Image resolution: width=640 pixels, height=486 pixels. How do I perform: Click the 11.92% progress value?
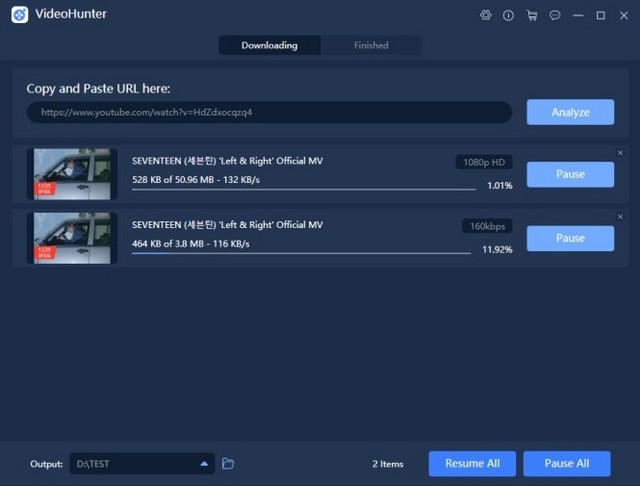point(497,249)
